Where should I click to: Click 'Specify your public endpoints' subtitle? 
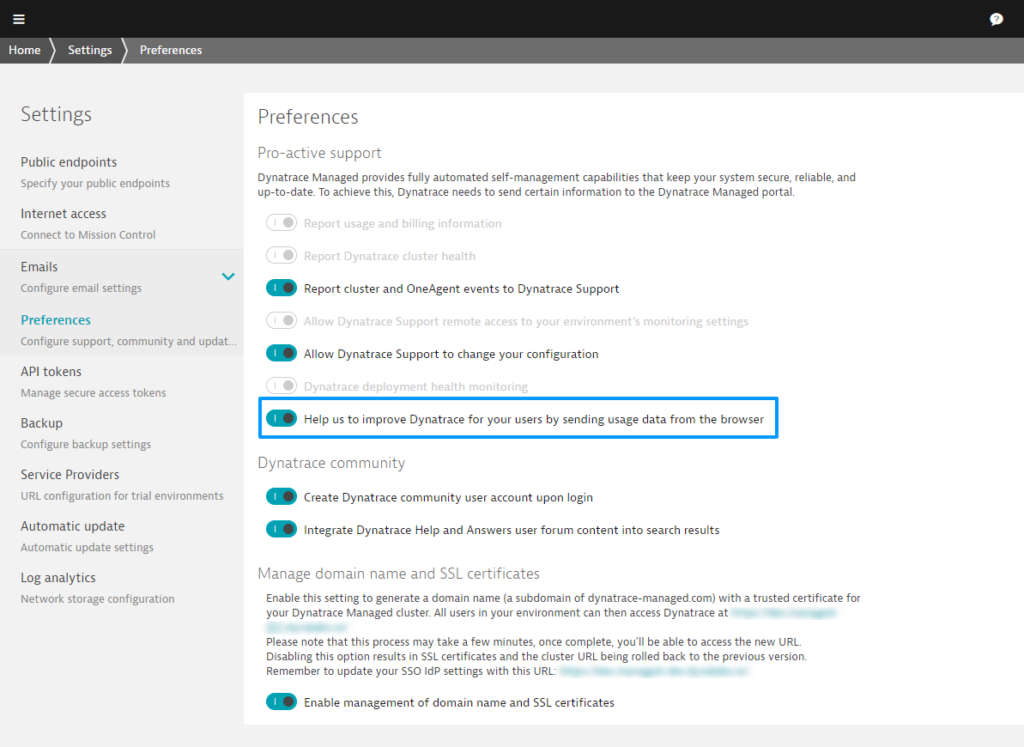click(x=95, y=183)
